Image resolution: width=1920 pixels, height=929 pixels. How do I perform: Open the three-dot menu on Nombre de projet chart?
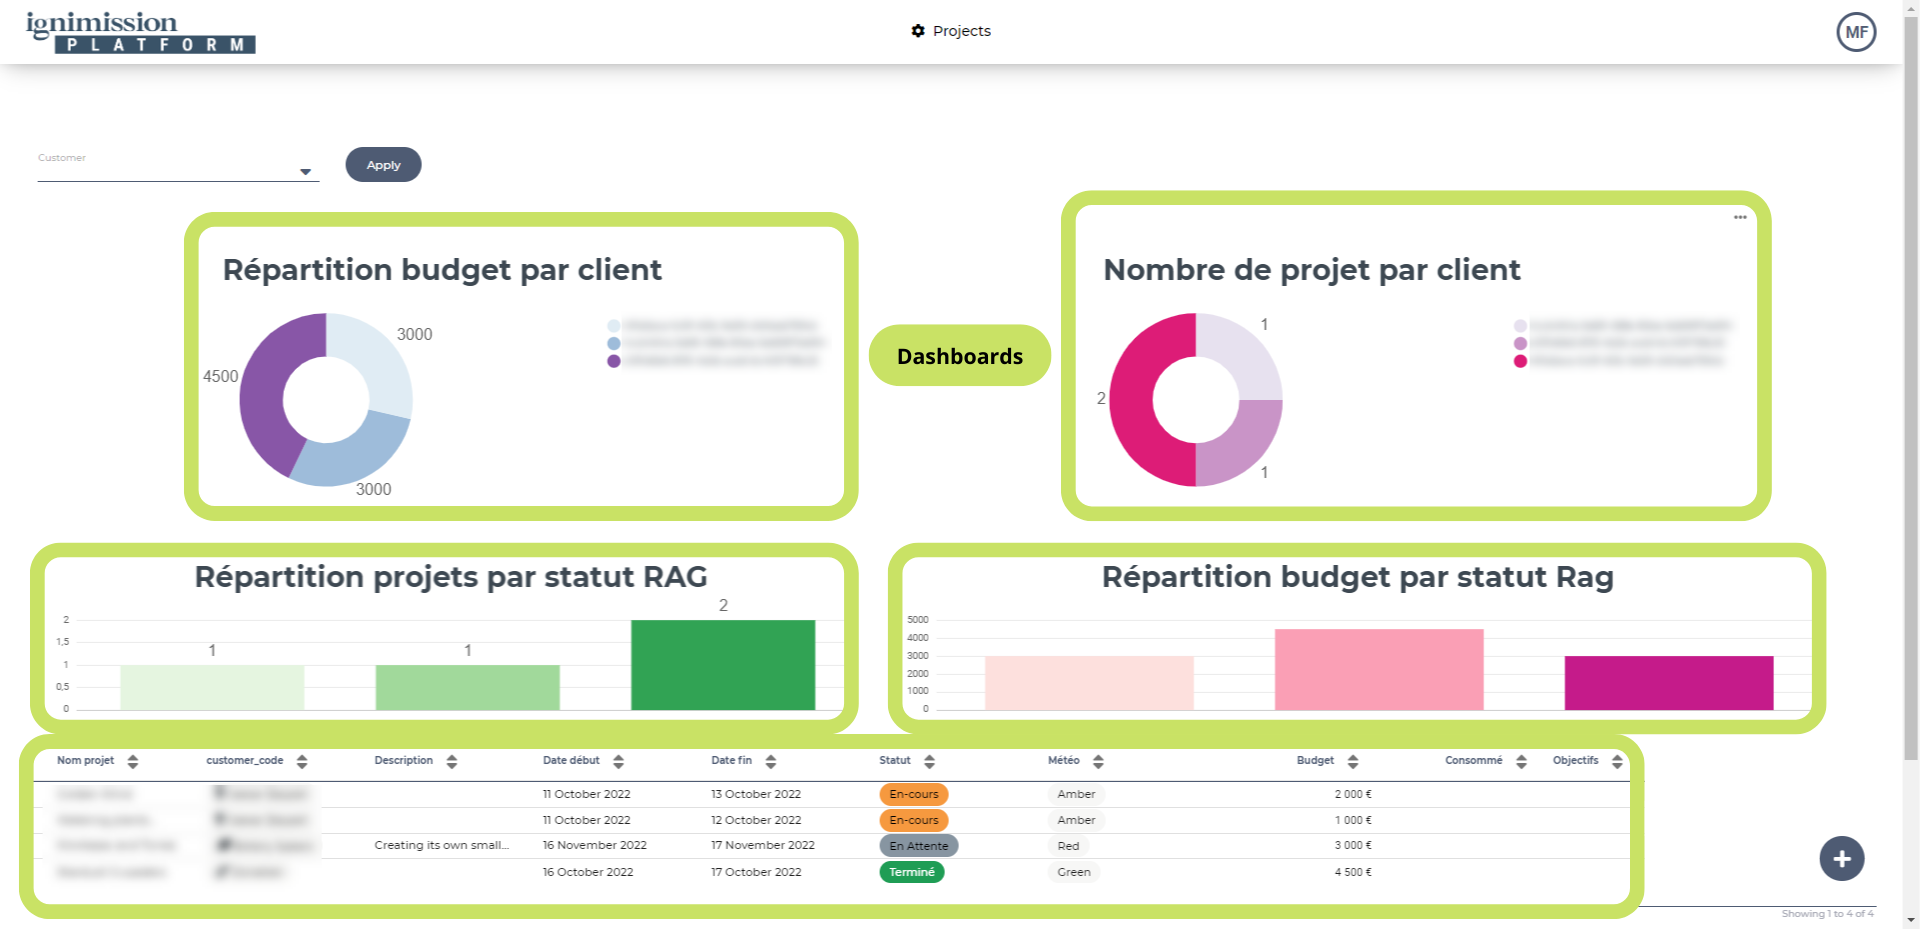(x=1740, y=217)
